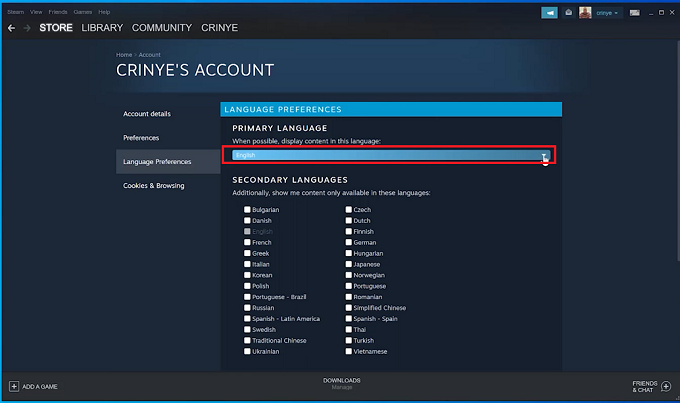
Task: Check the French language box
Action: (x=247, y=242)
